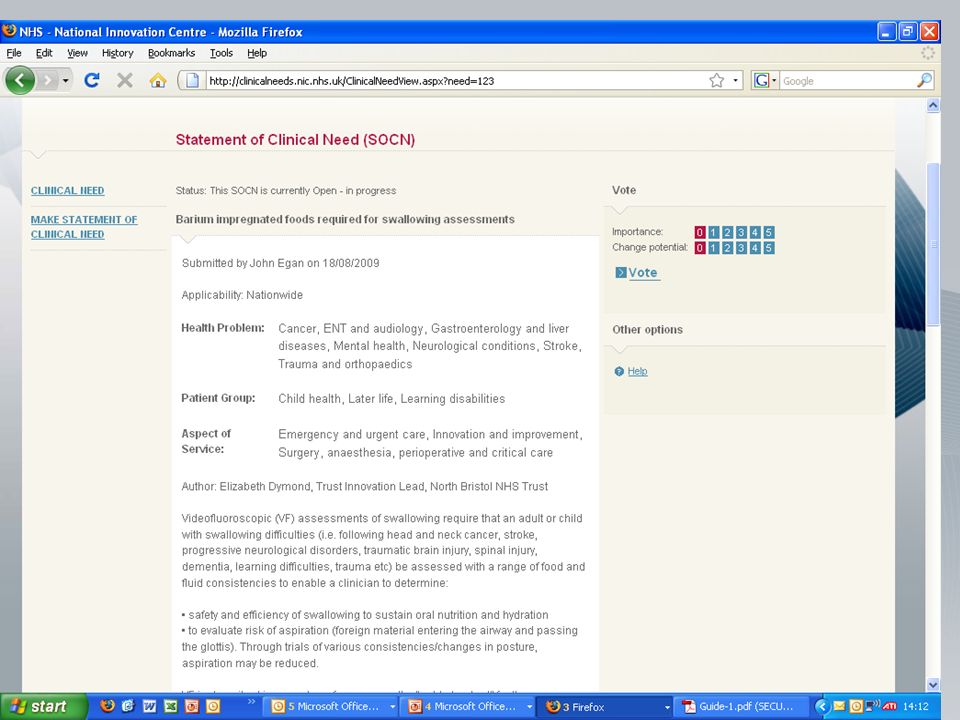Go back with the green Back arrow
The width and height of the screenshot is (960, 720).
[20, 80]
